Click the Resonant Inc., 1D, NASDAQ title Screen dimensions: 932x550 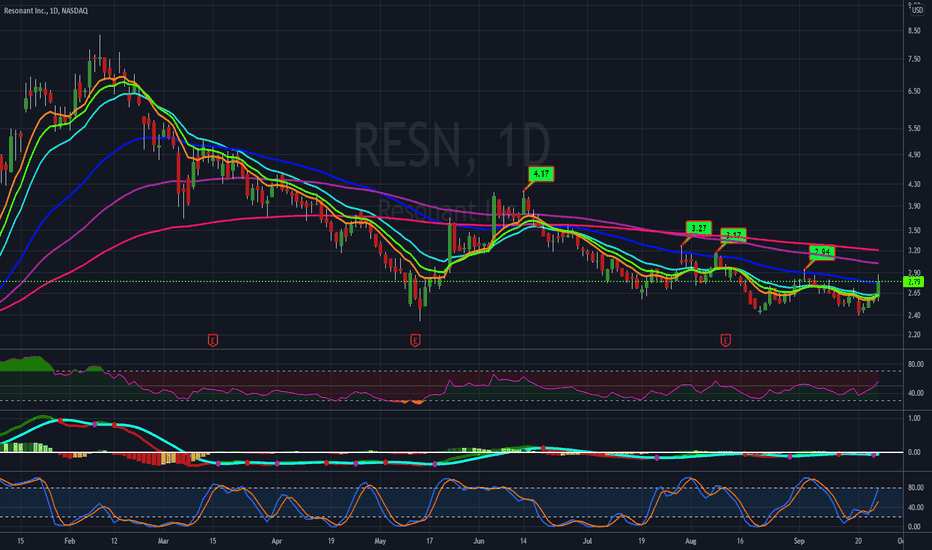46,11
